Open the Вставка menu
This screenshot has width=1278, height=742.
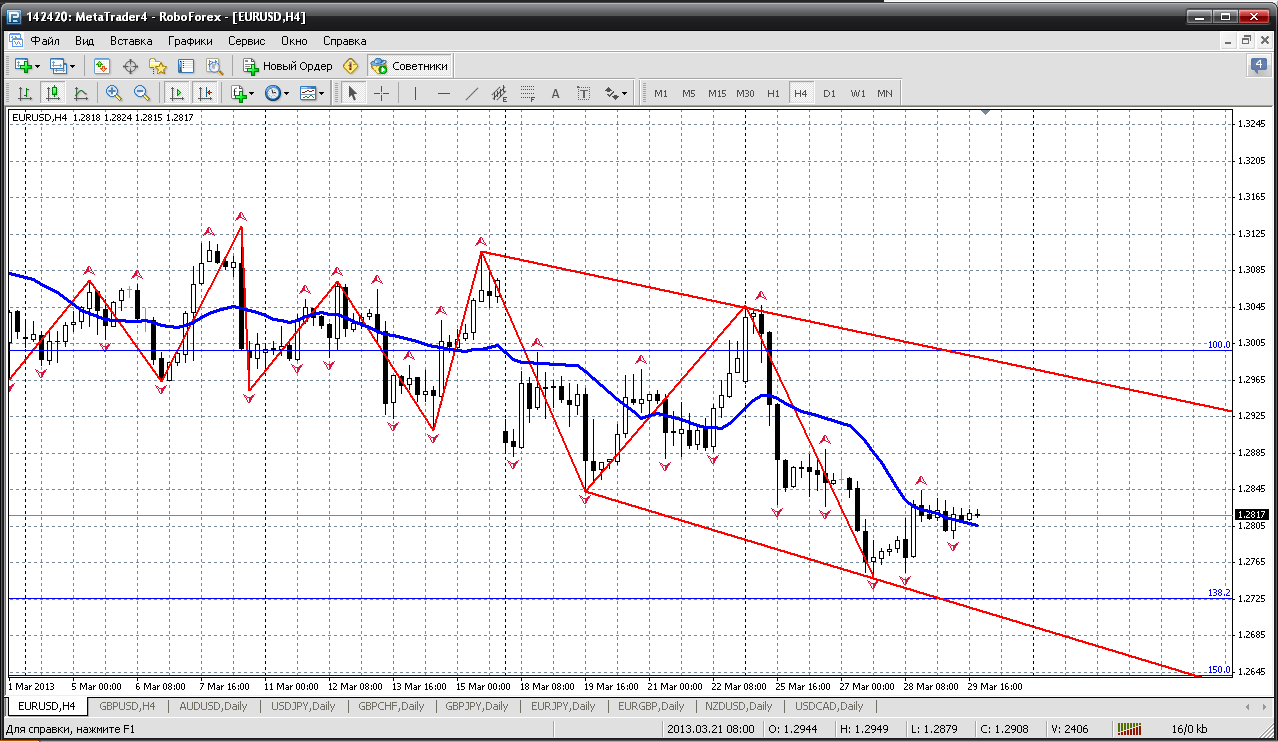click(131, 41)
